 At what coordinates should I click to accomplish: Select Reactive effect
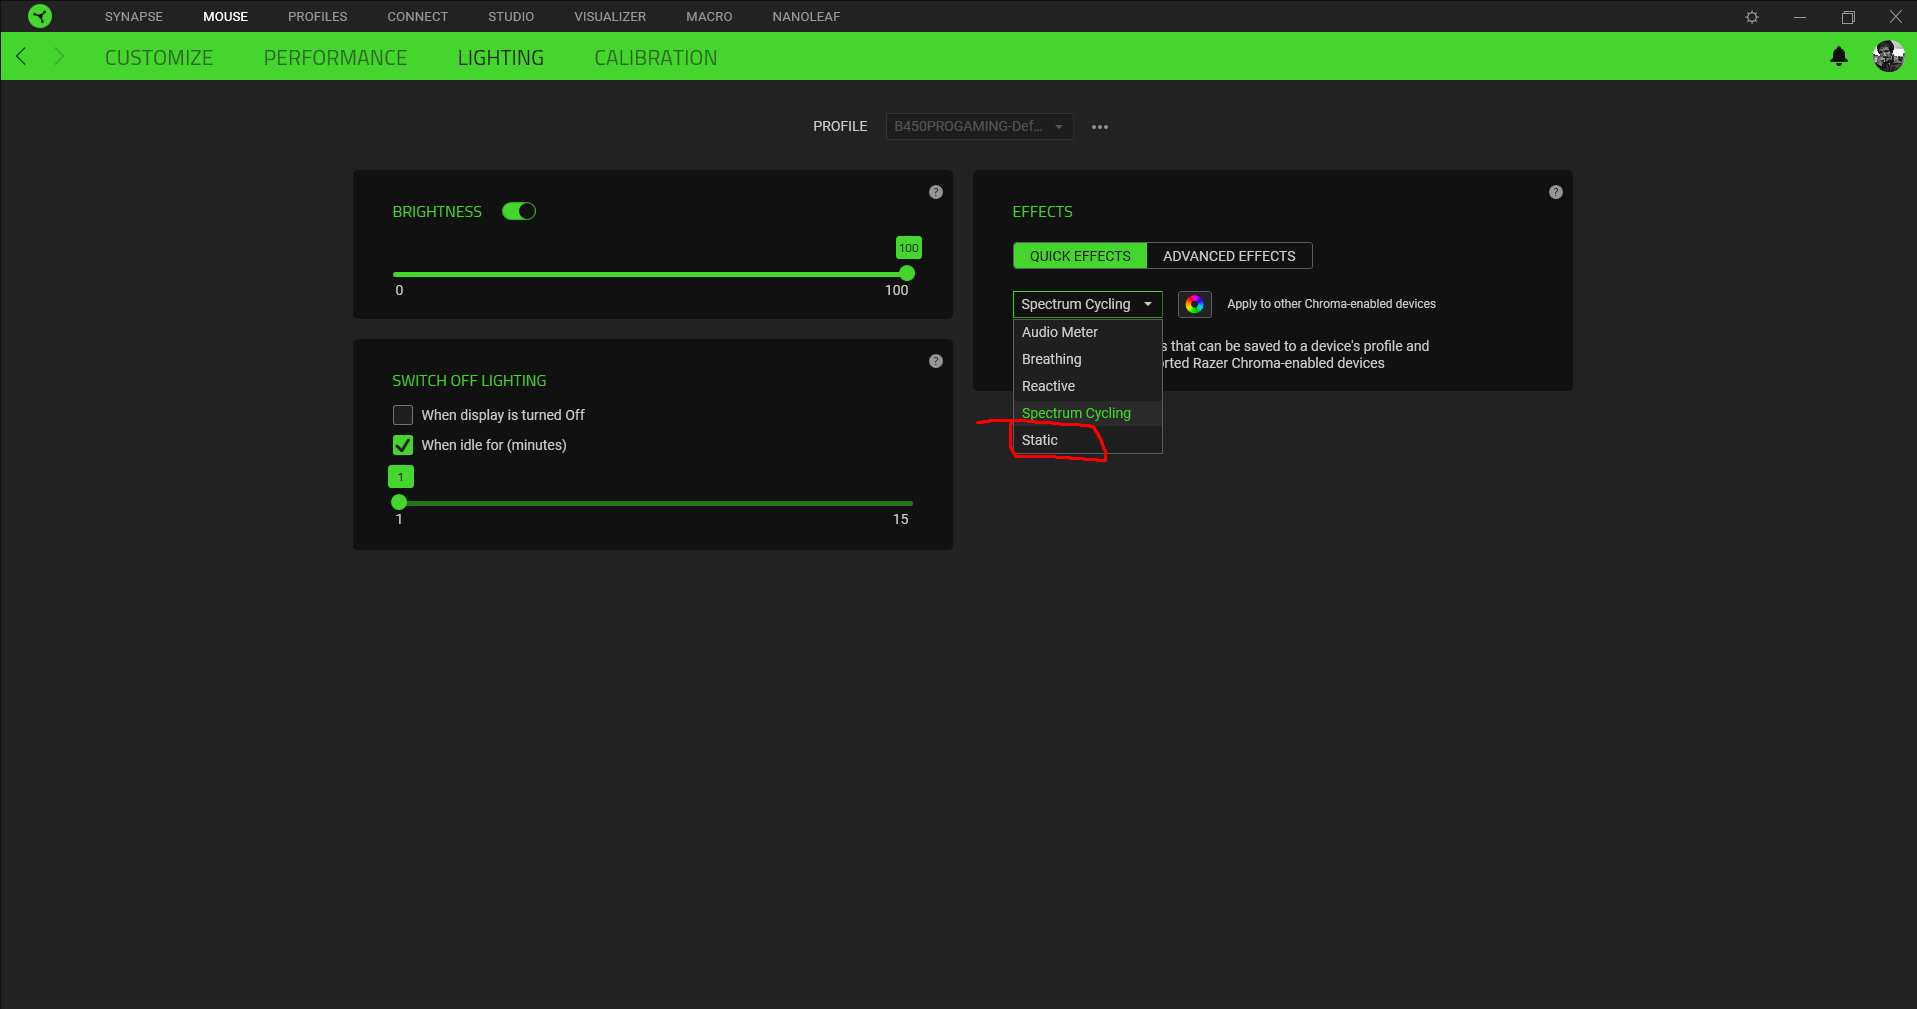[x=1088, y=386]
